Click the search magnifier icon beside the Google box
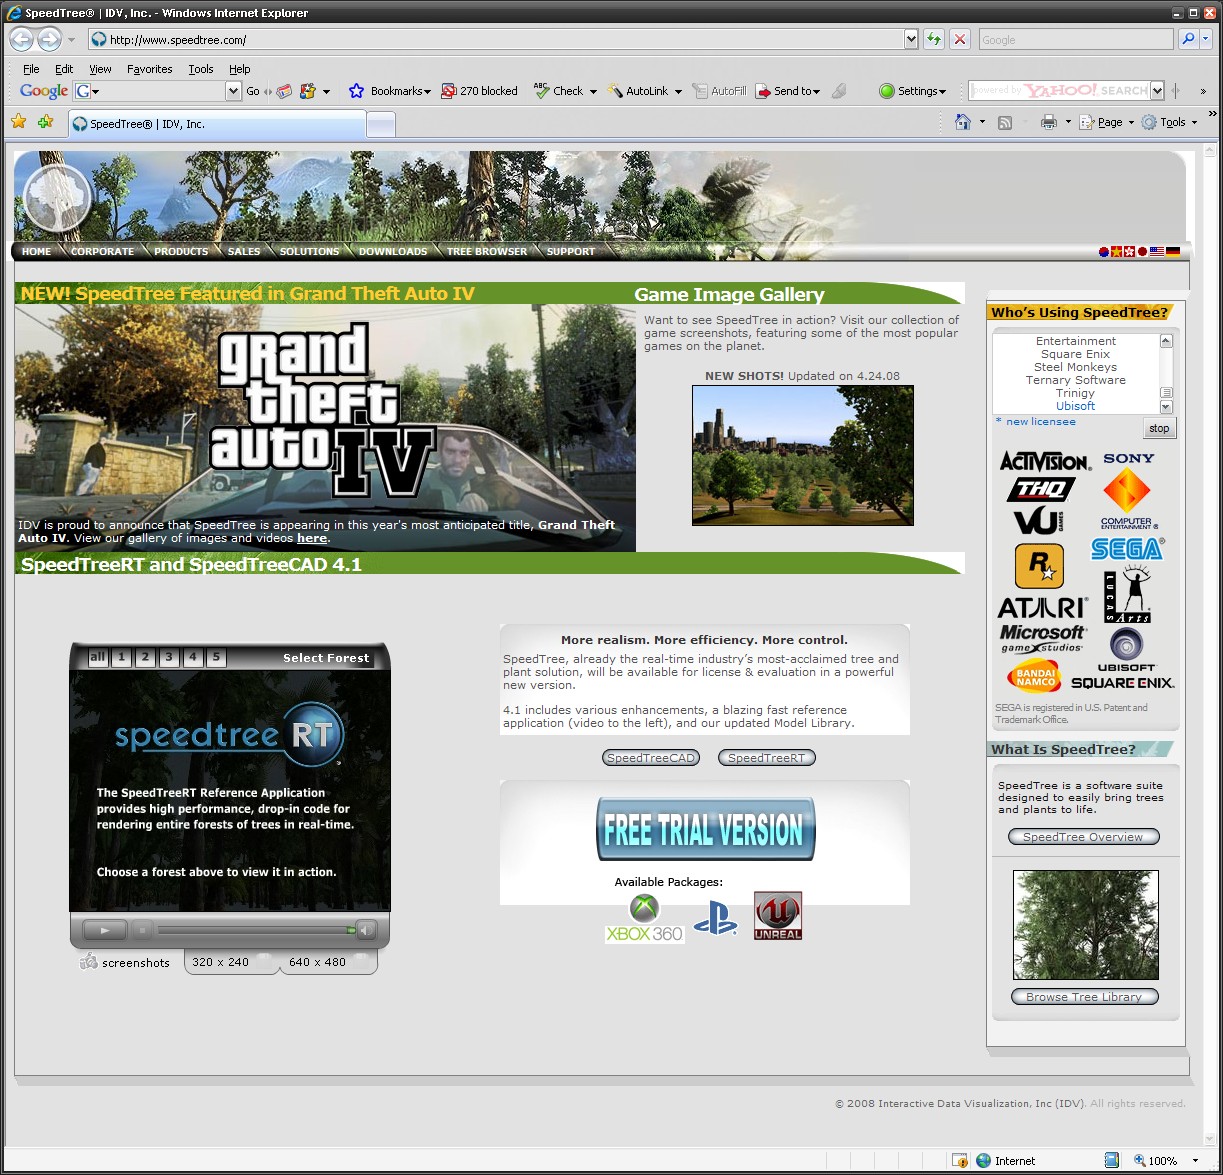 pyautogui.click(x=1188, y=39)
